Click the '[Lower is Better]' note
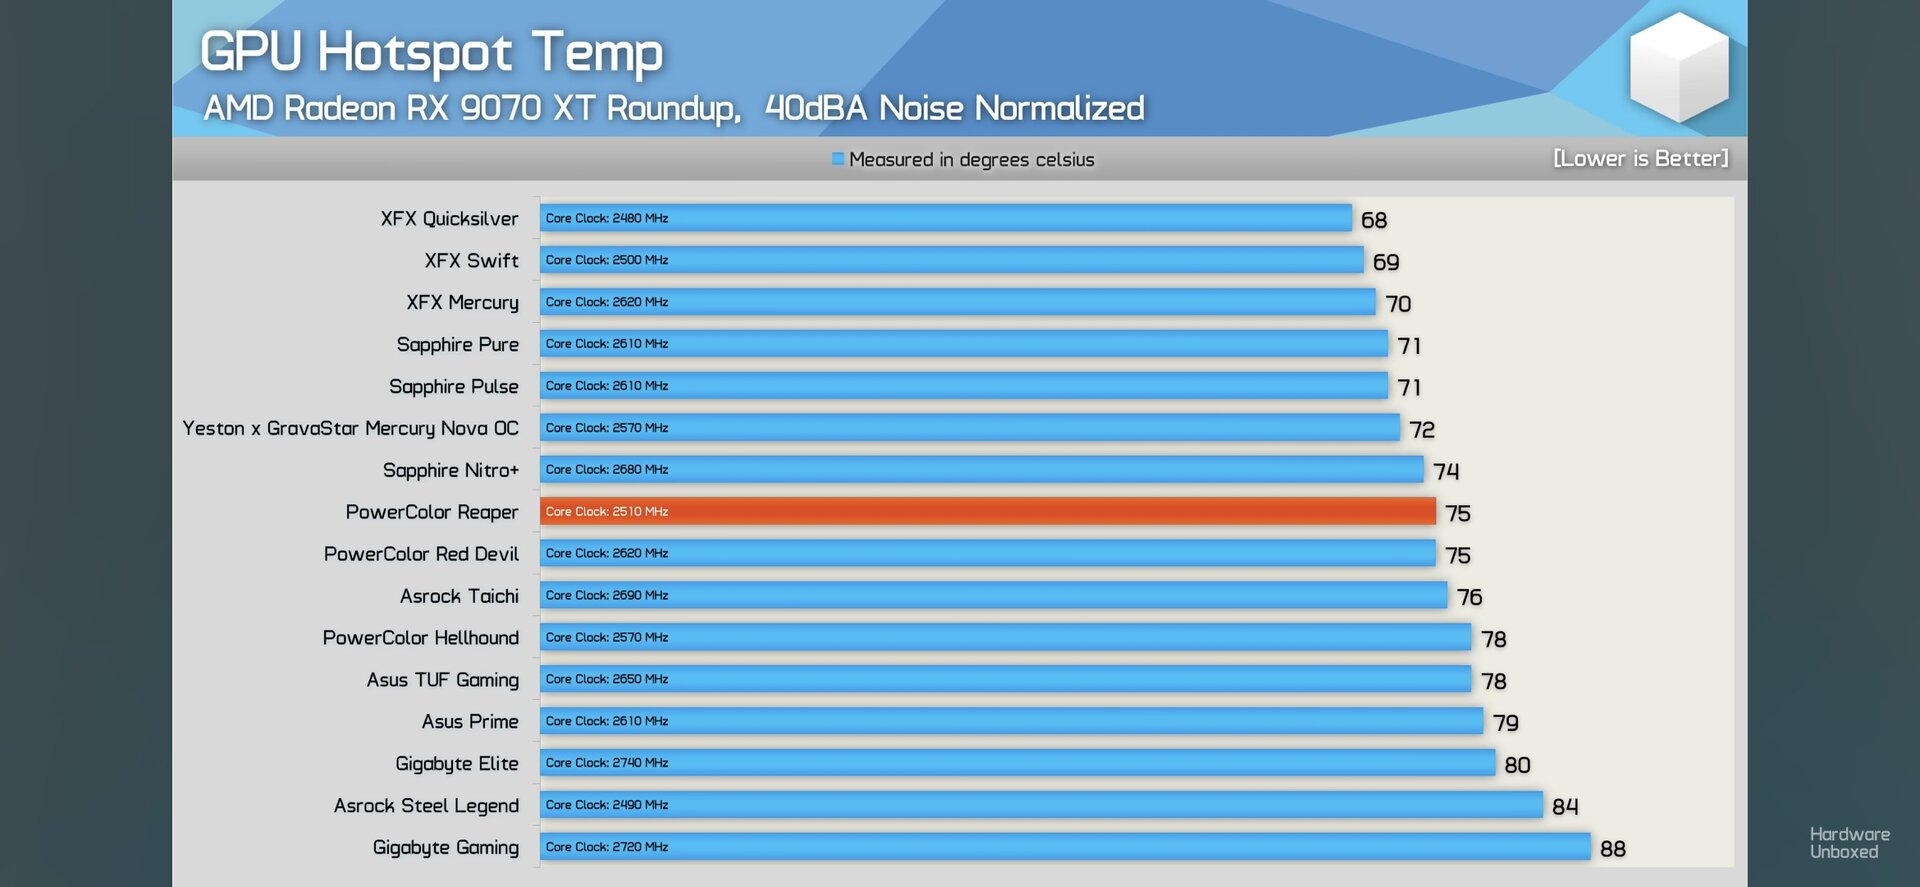The height and width of the screenshot is (887, 1920). click(1640, 159)
